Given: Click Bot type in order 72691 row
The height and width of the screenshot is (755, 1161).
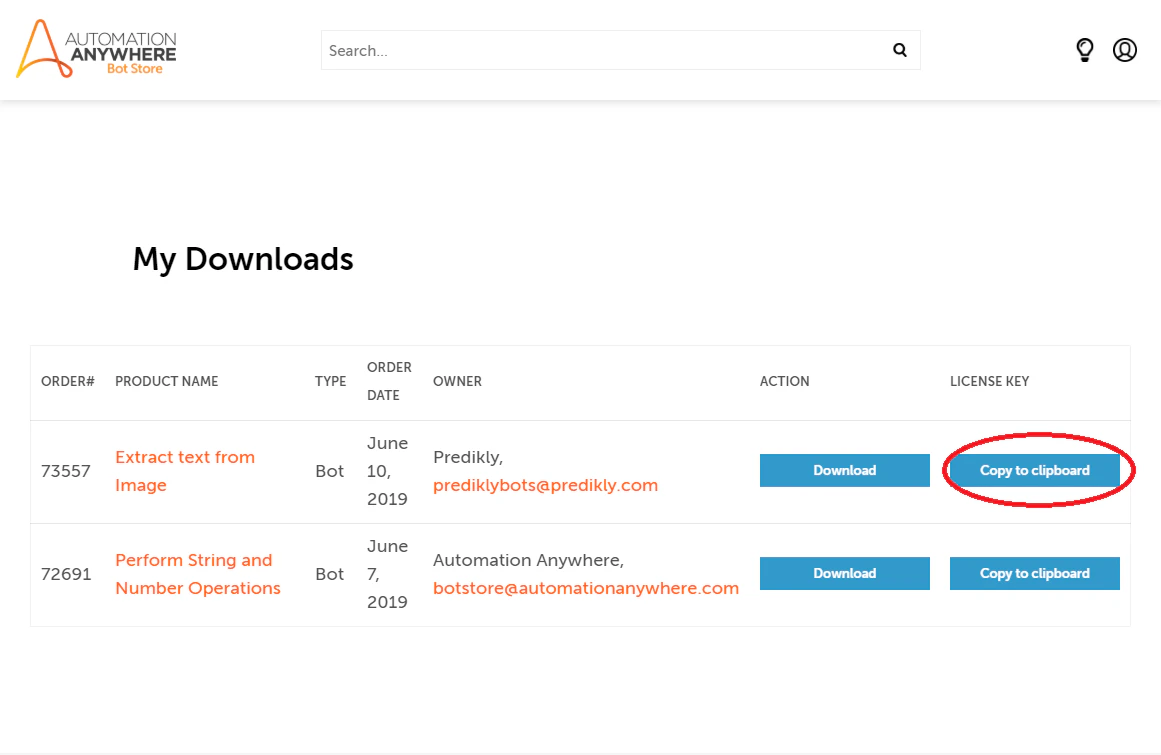Looking at the screenshot, I should 329,574.
